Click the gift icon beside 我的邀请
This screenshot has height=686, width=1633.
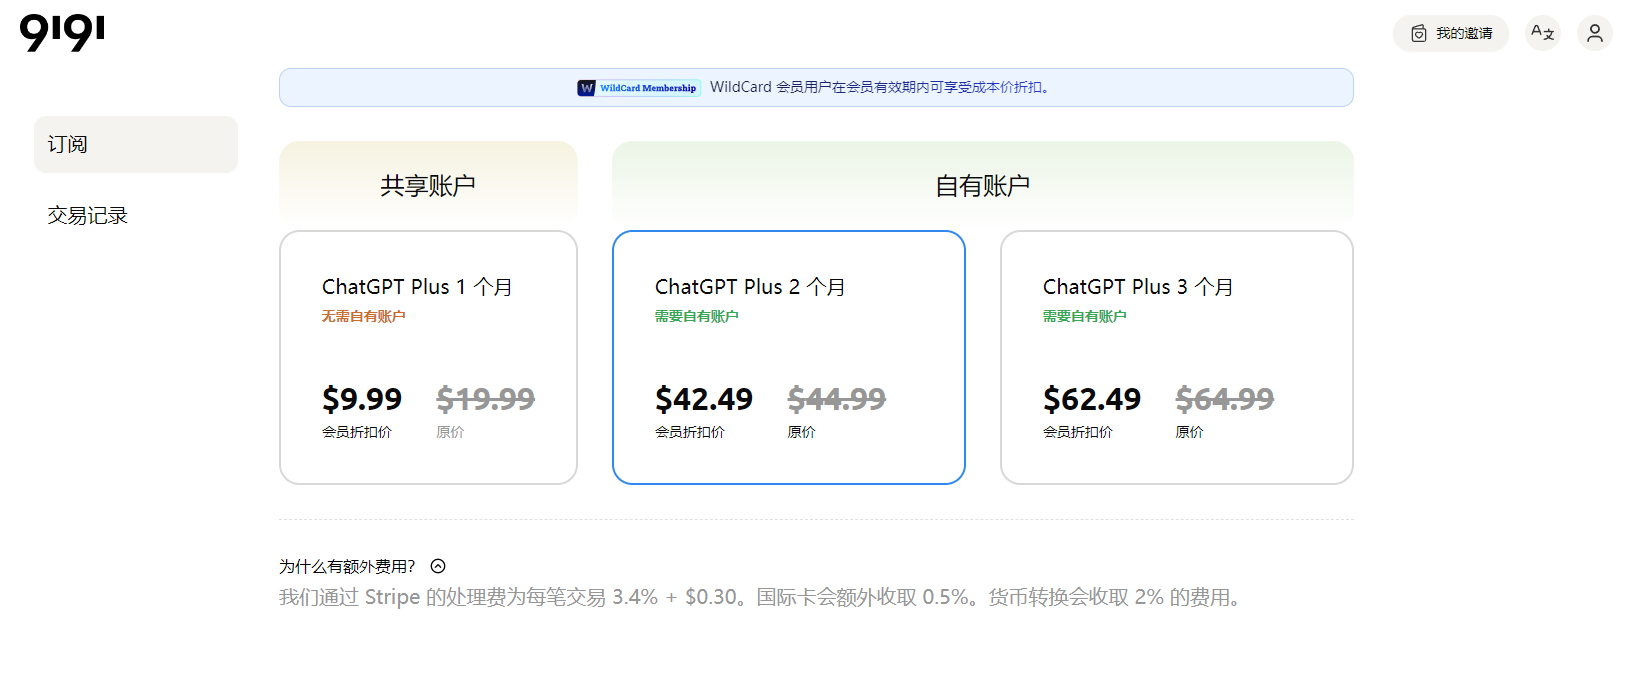pyautogui.click(x=1418, y=34)
